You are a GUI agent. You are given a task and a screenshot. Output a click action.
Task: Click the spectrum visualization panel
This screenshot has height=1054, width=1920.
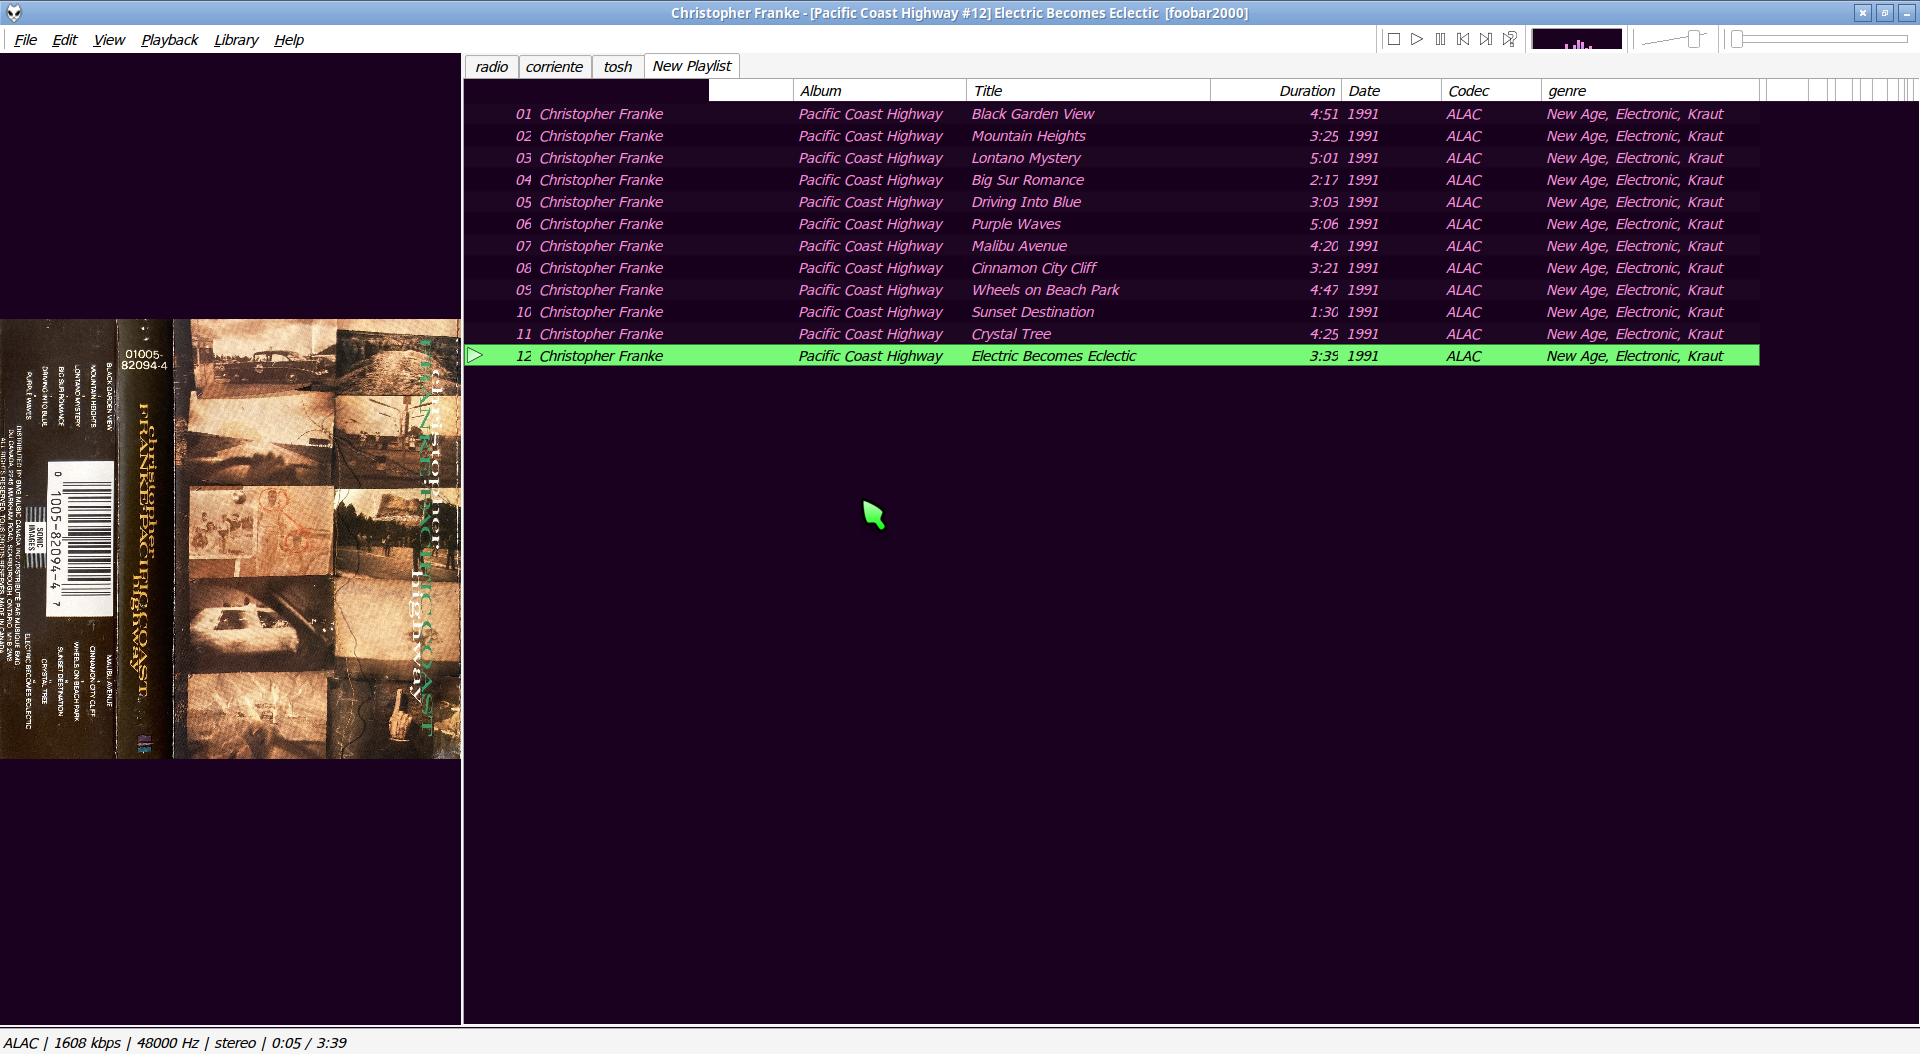1577,39
